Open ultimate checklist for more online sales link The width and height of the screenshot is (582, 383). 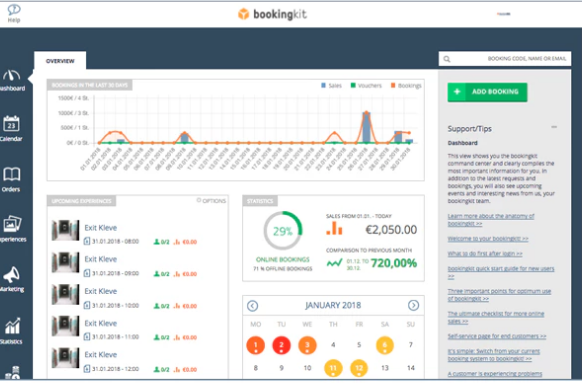pyautogui.click(x=496, y=317)
